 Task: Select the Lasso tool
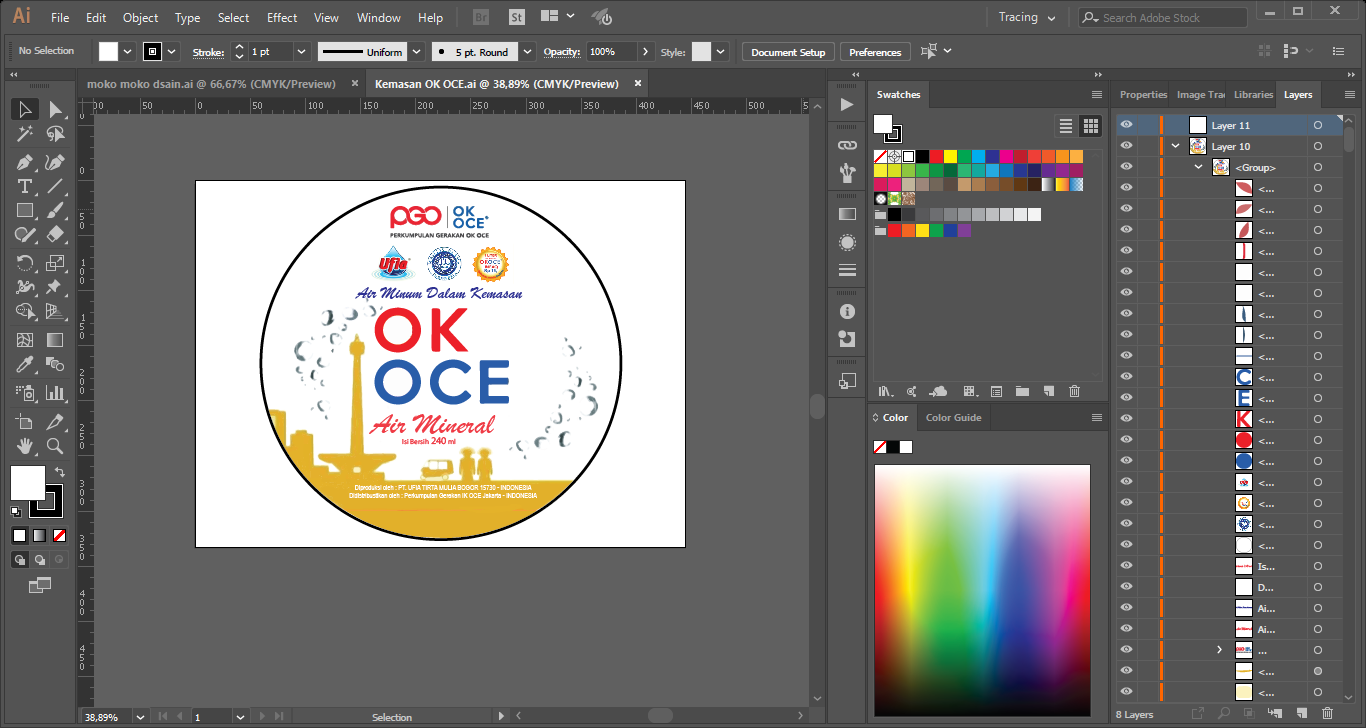coord(55,134)
